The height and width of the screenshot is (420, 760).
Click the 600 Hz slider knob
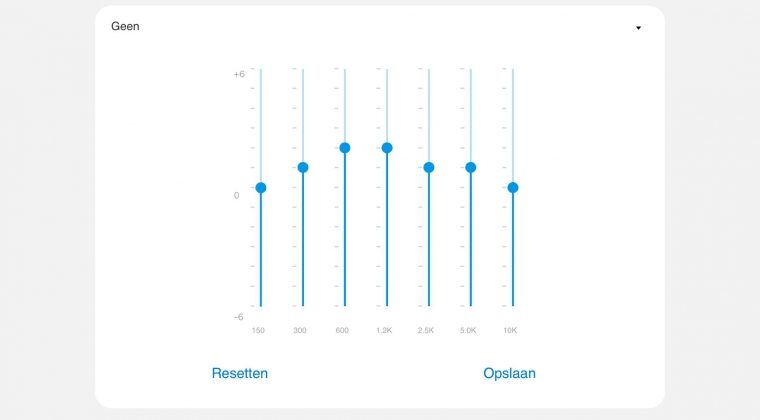point(345,148)
